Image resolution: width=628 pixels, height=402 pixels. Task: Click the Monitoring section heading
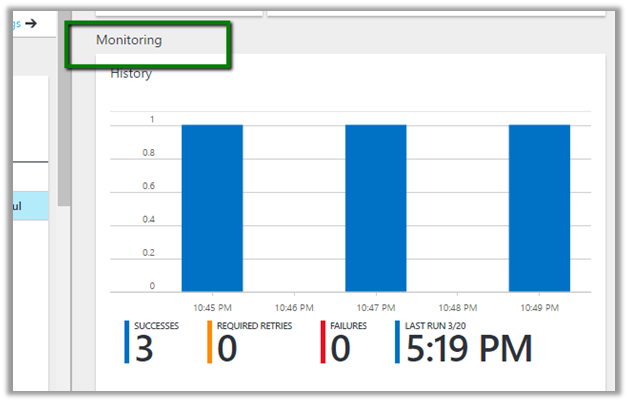coord(129,40)
